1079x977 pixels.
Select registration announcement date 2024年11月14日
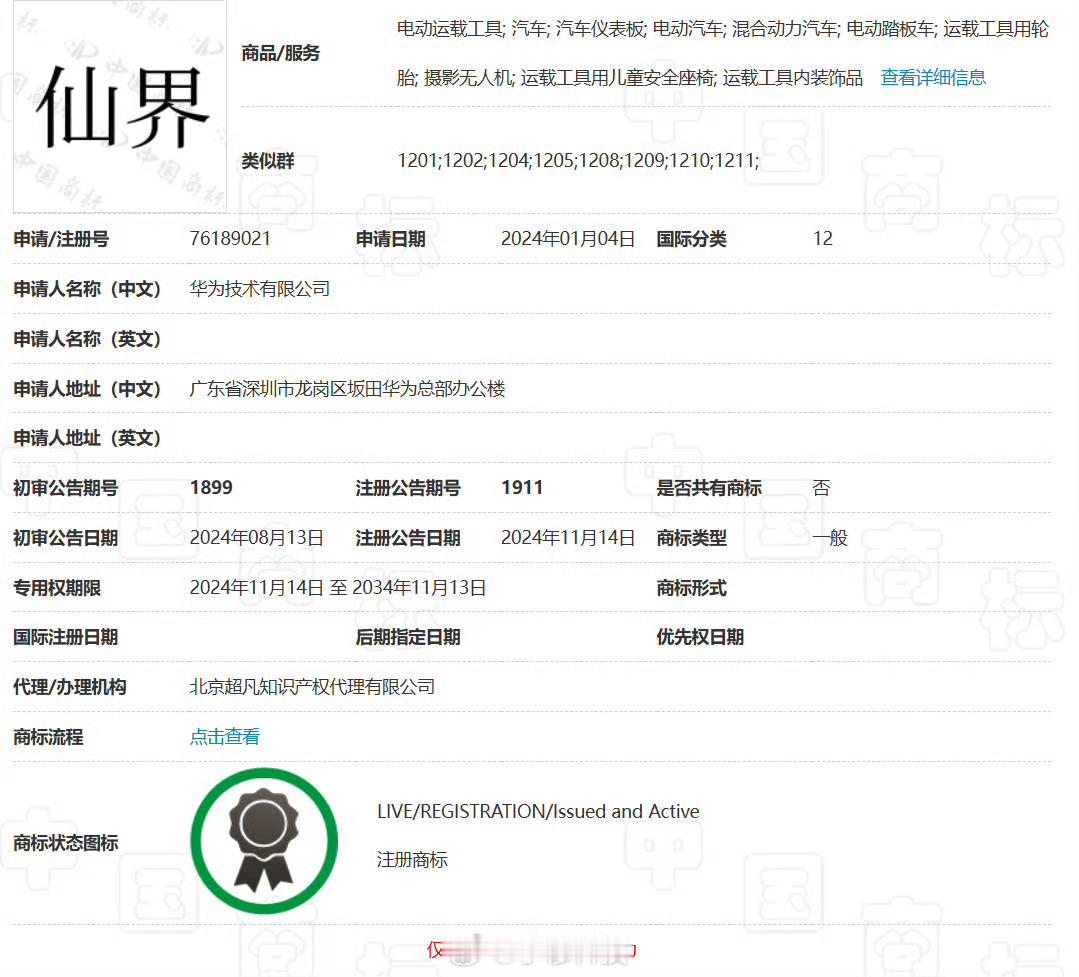coord(568,538)
